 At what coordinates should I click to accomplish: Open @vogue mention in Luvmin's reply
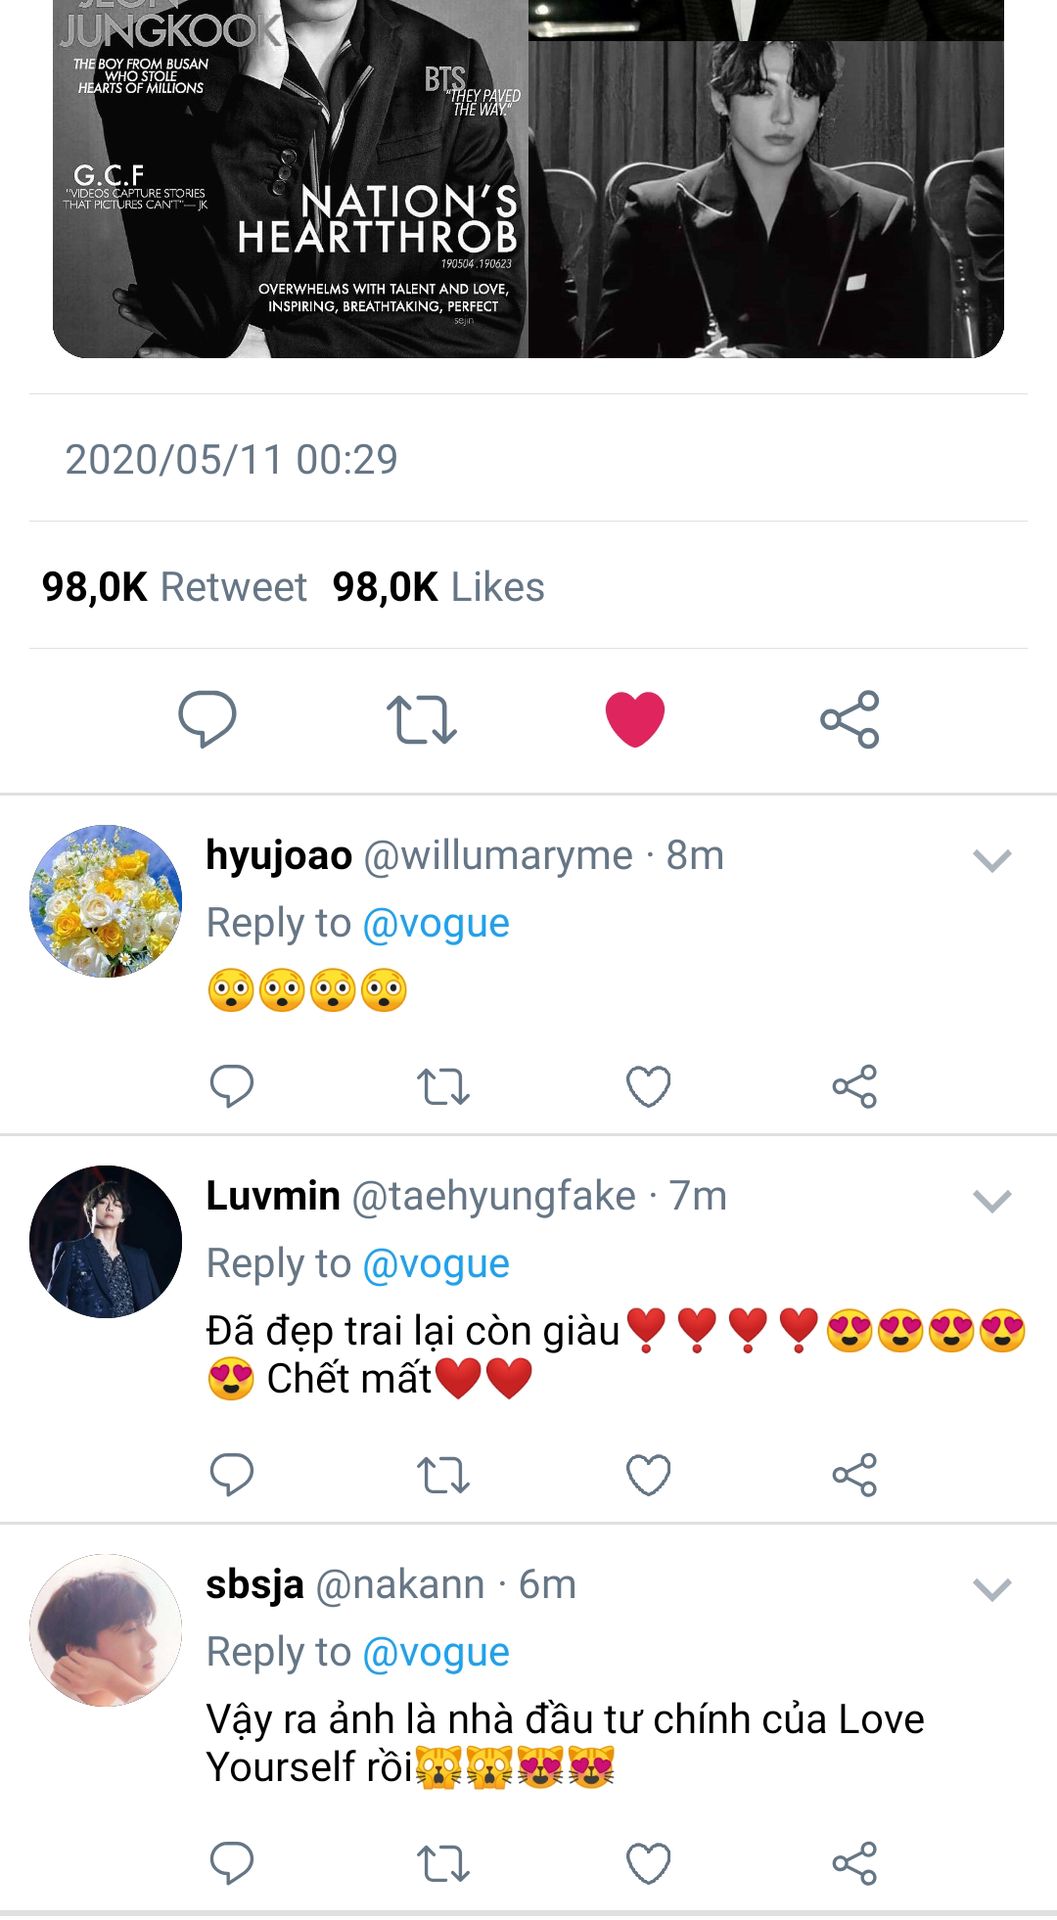(436, 1264)
